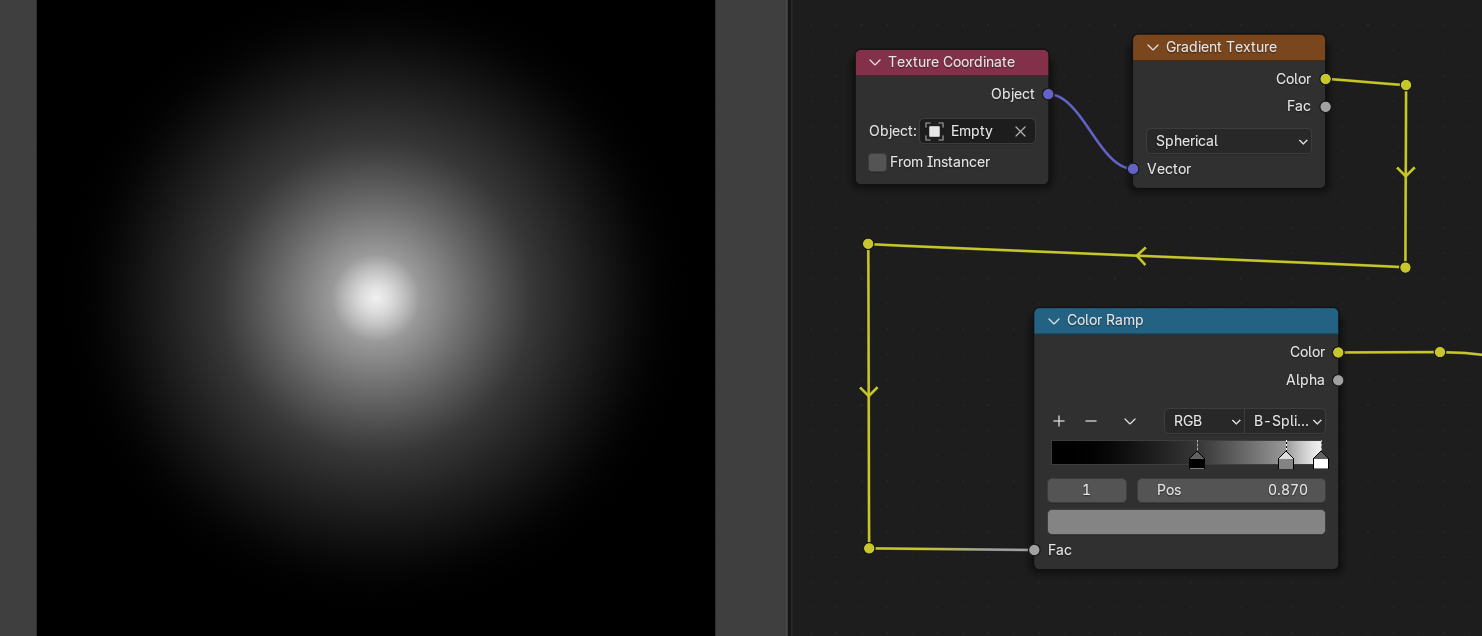Image resolution: width=1482 pixels, height=636 pixels.
Task: Click the plus icon to add a color stop
Action: 1059,421
